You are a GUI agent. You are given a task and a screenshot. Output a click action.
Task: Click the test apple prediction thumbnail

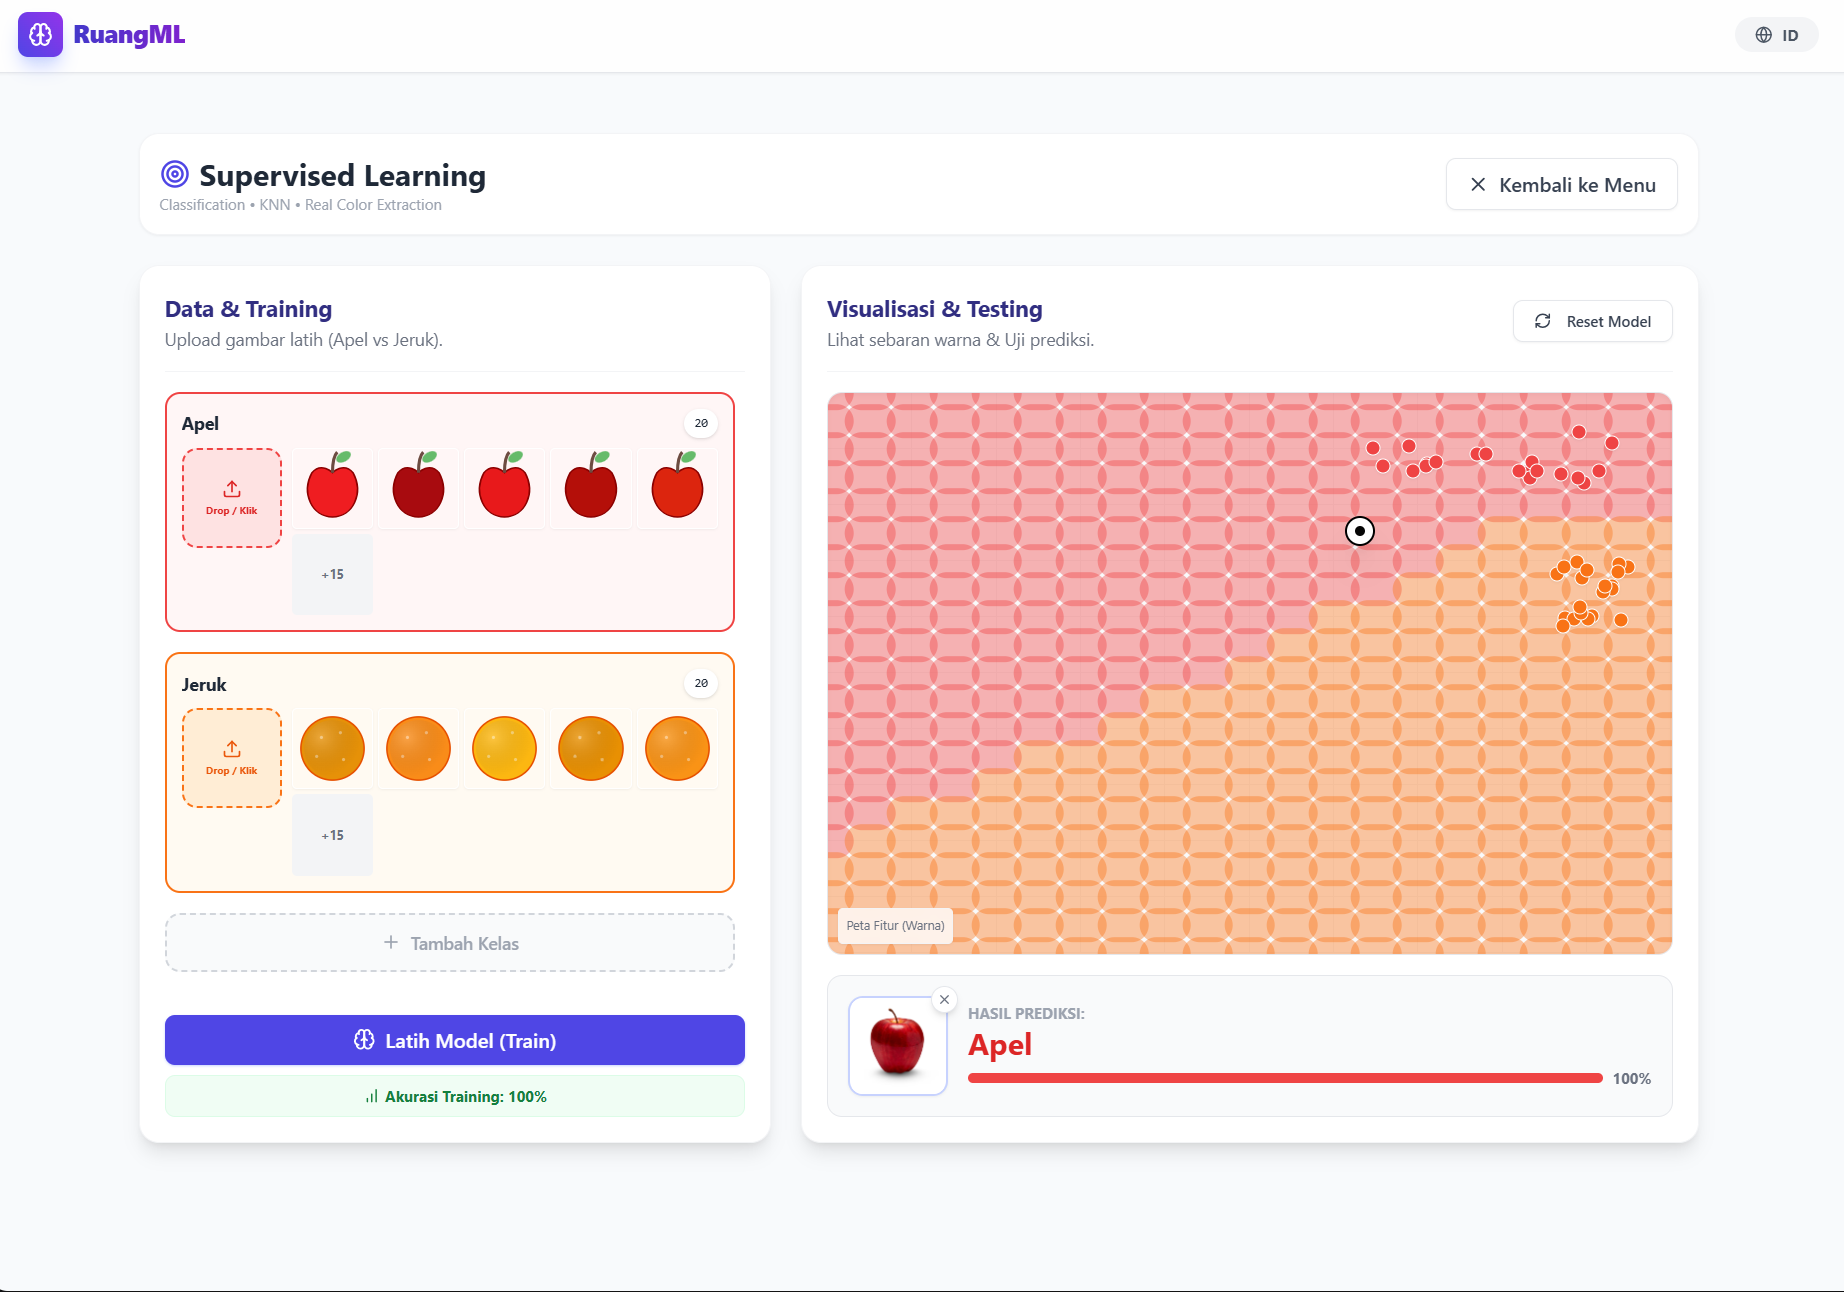897,1045
